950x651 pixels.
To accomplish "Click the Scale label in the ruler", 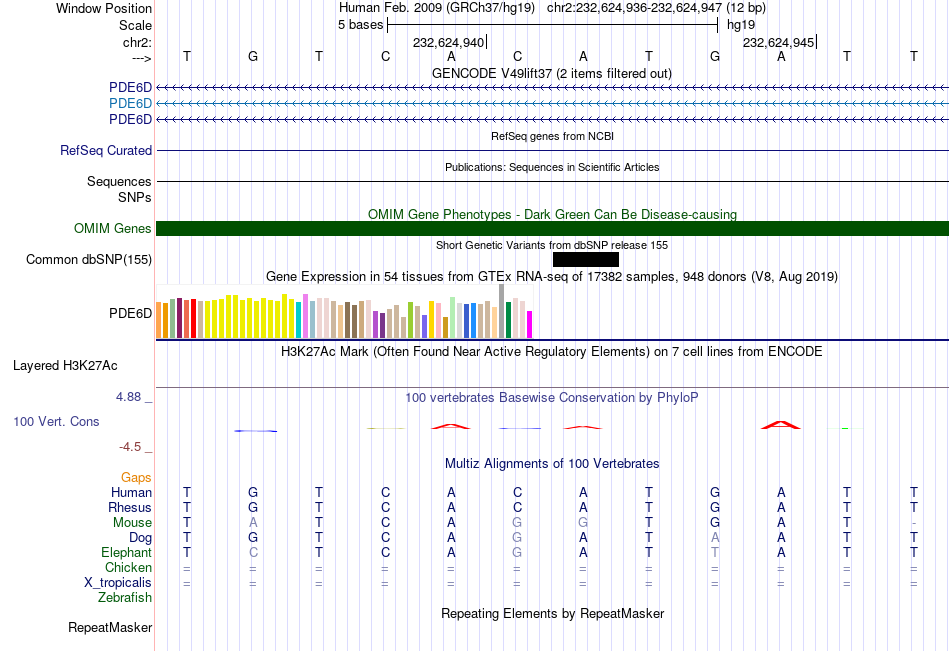I will coord(136,25).
